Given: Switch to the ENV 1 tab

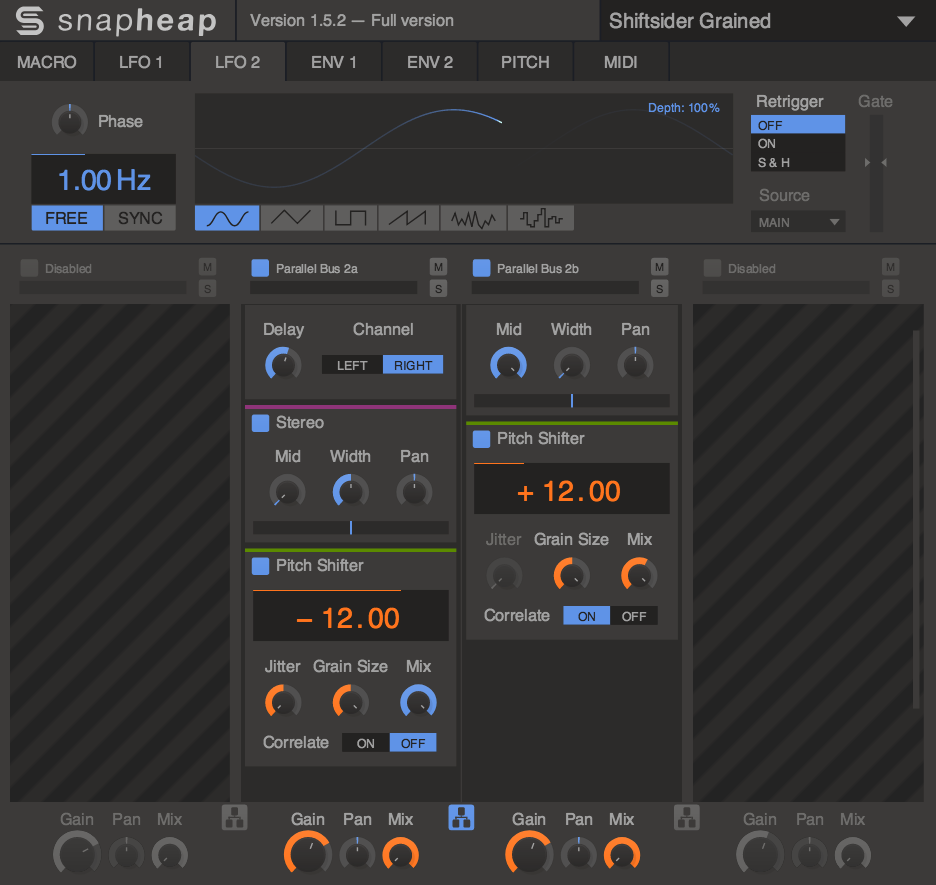Looking at the screenshot, I should 334,62.
